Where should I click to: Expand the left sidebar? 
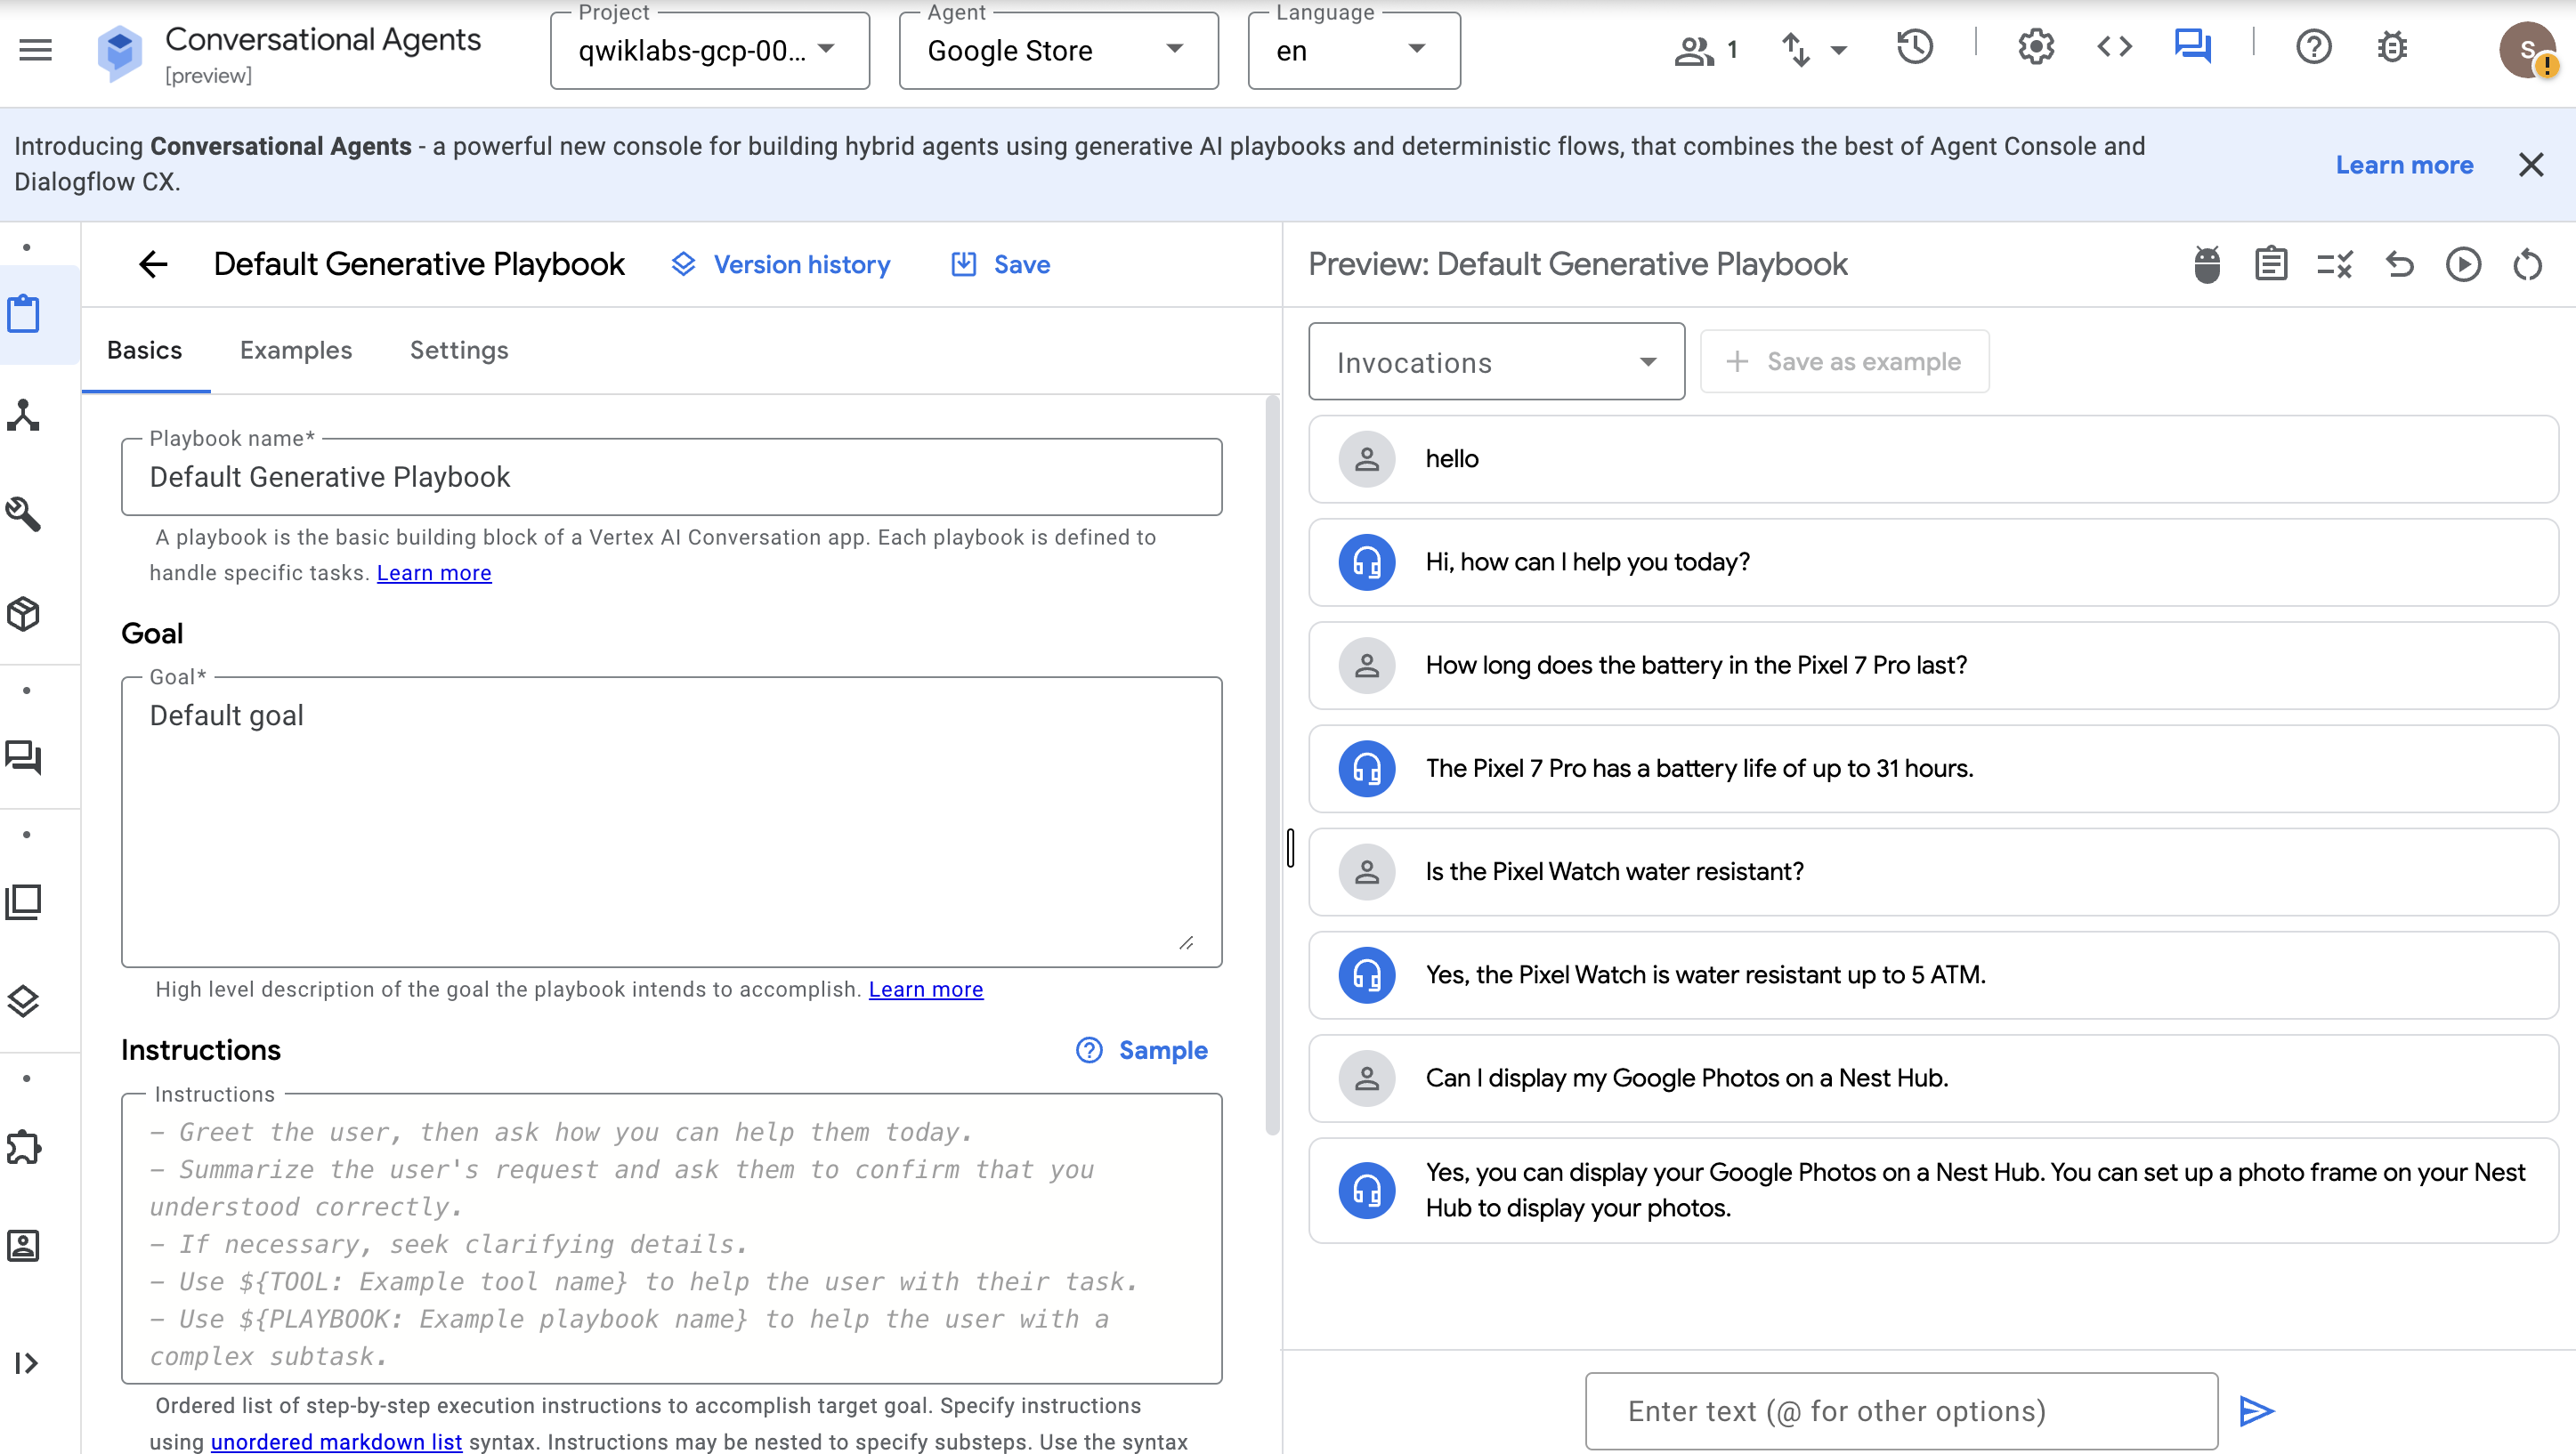click(26, 1363)
